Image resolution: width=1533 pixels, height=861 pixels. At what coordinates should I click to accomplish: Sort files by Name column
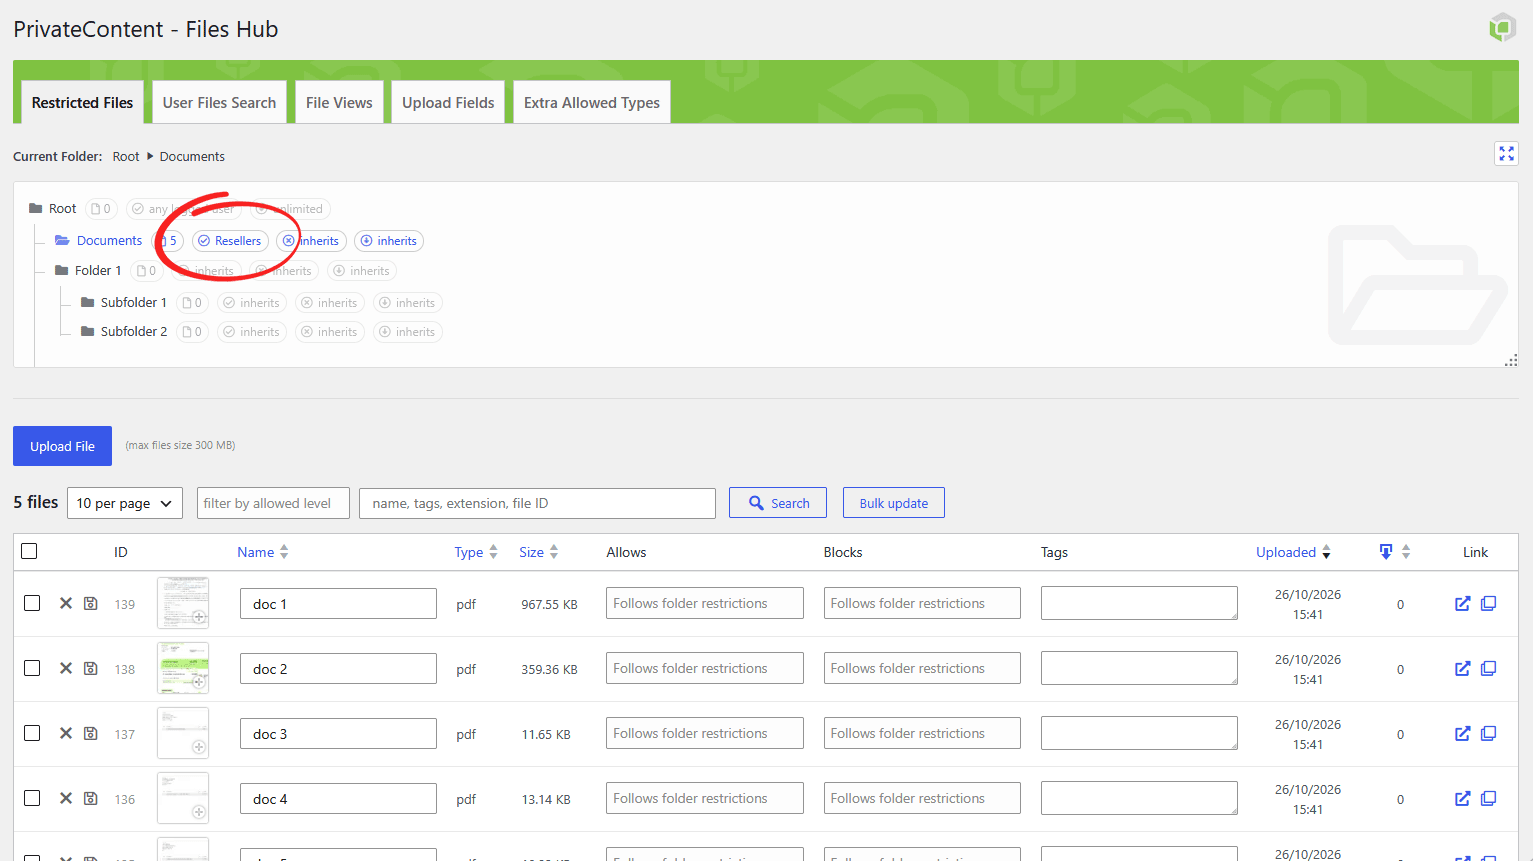pyautogui.click(x=263, y=552)
